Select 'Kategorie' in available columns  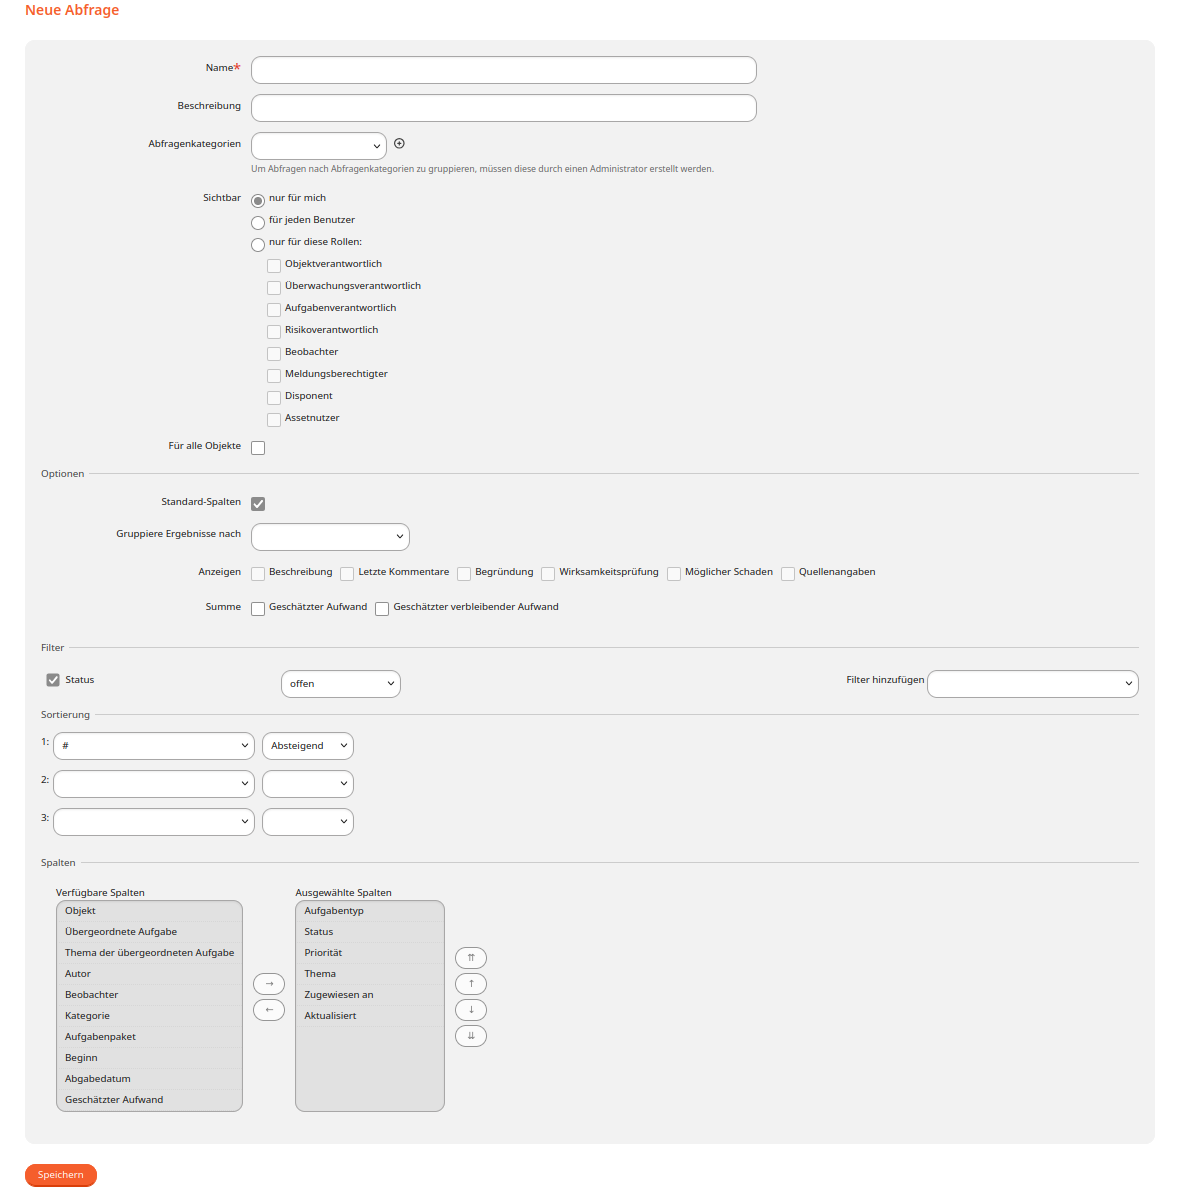pyautogui.click(x=149, y=1016)
